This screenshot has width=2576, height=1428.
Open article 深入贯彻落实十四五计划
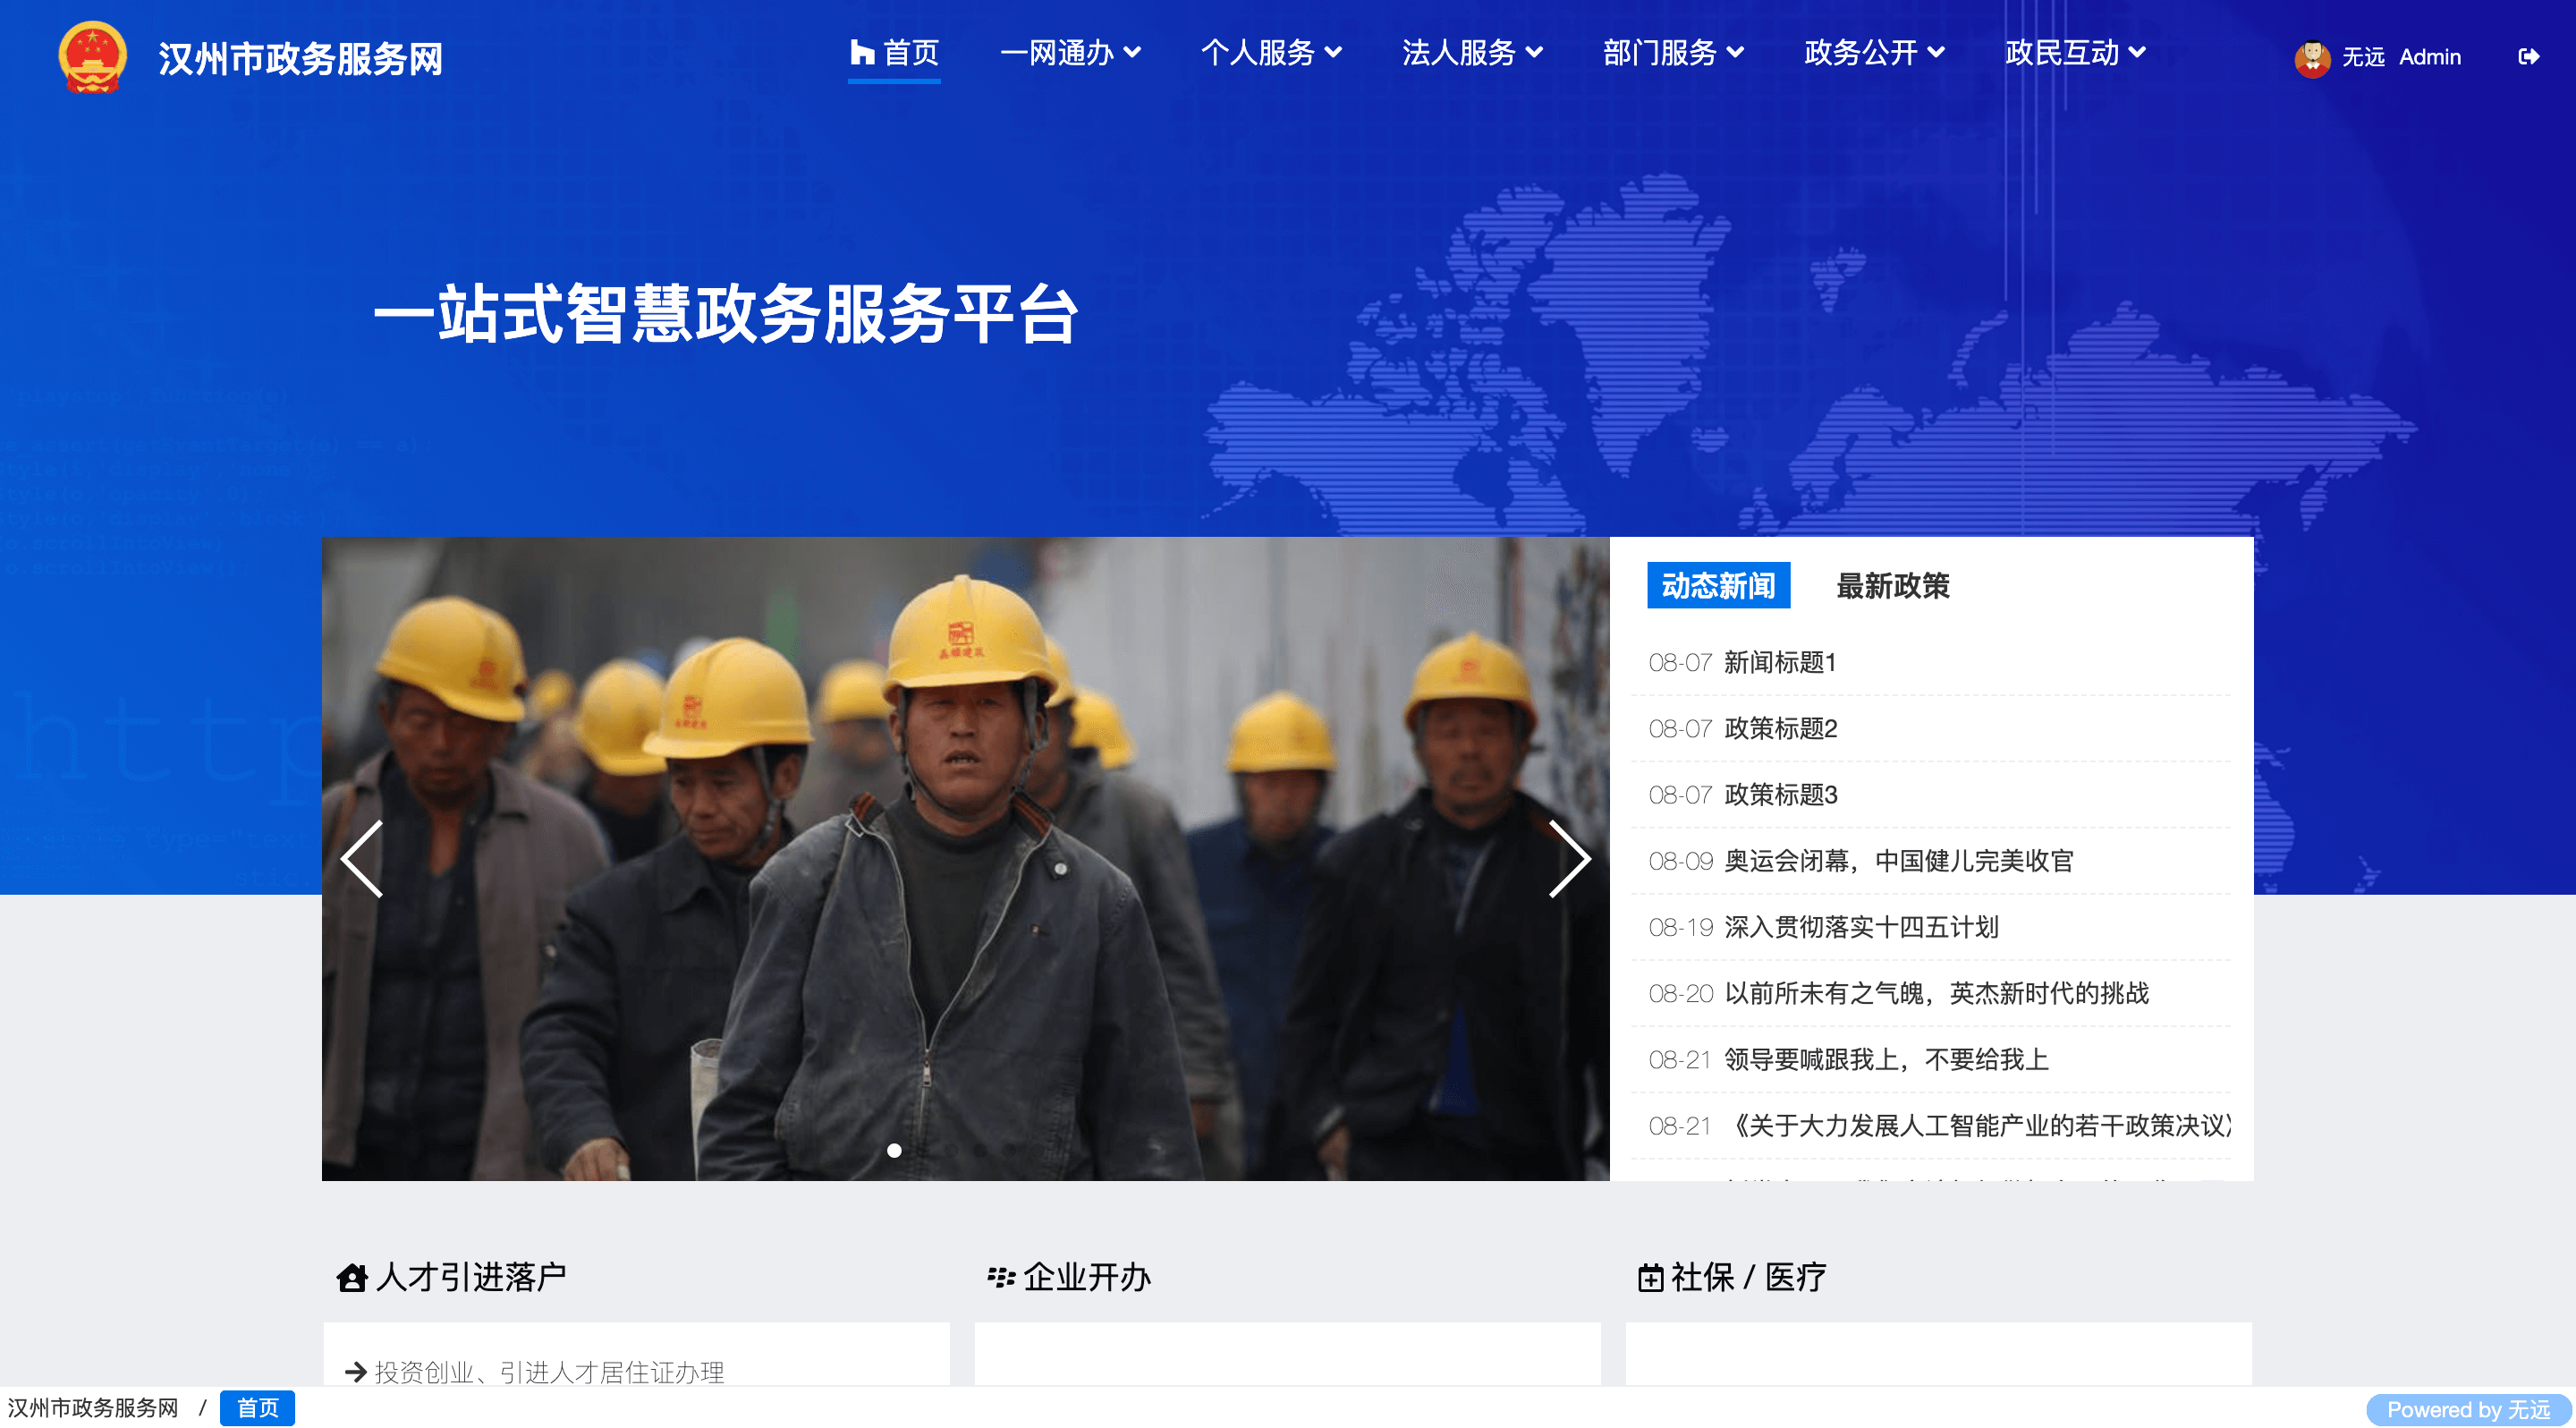click(1861, 926)
